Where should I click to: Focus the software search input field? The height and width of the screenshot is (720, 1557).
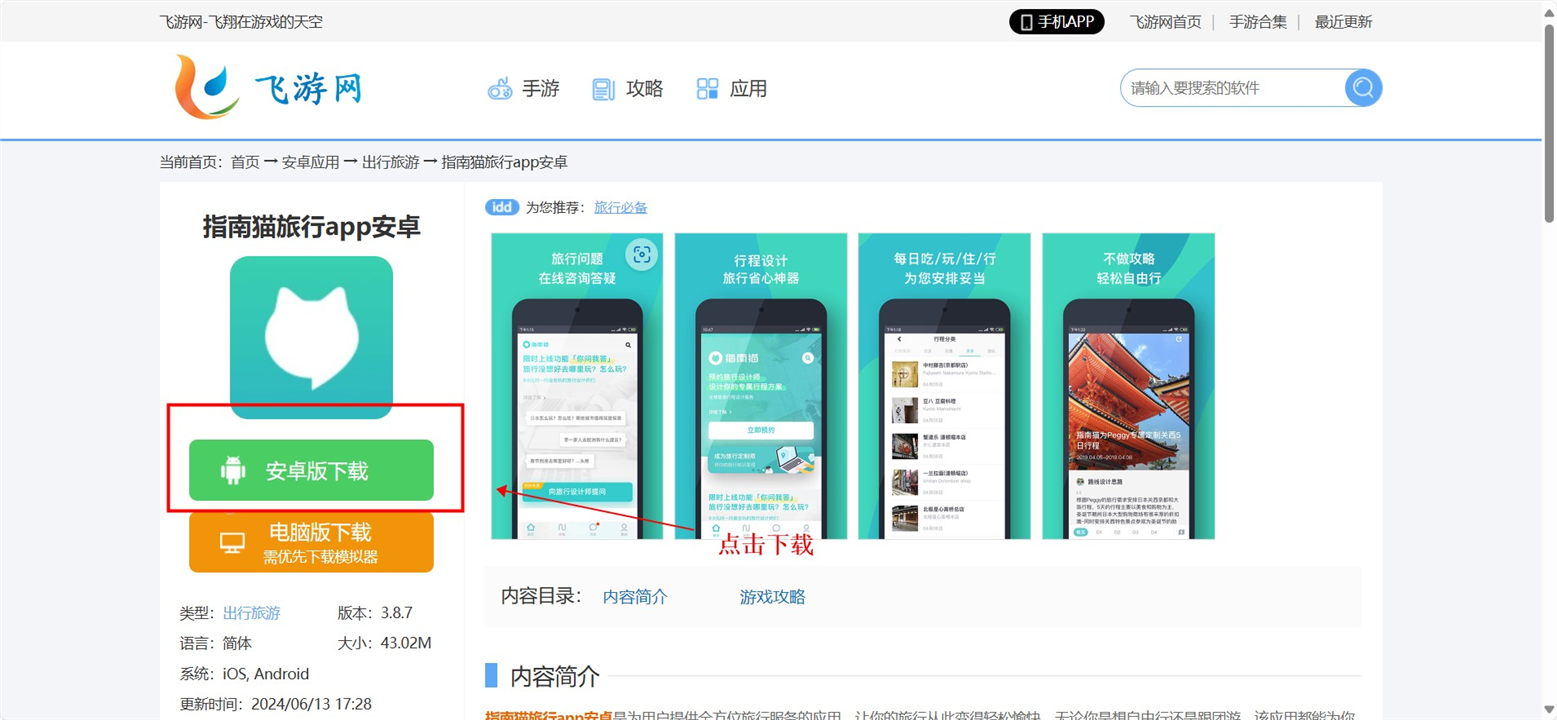(1233, 88)
